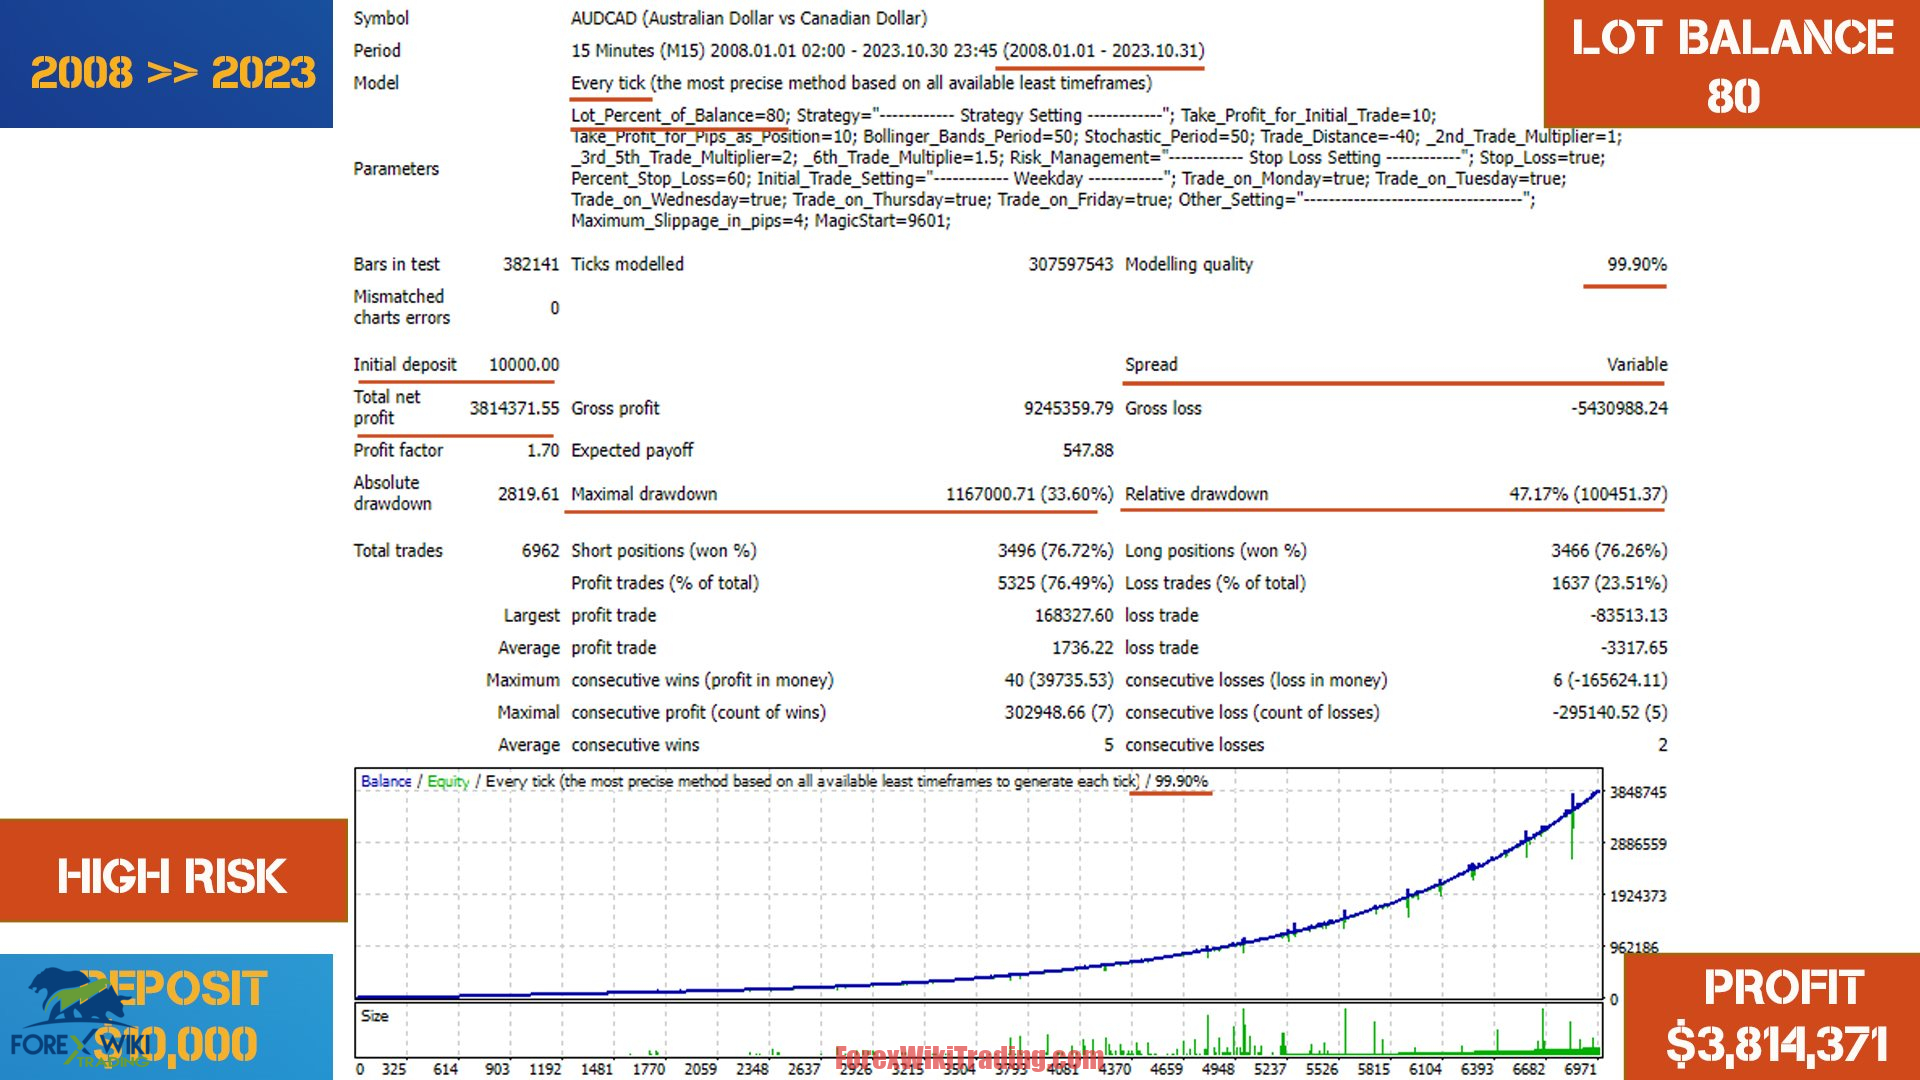Click the Total trades 6962 value
The height and width of the screenshot is (1080, 1920).
540,551
